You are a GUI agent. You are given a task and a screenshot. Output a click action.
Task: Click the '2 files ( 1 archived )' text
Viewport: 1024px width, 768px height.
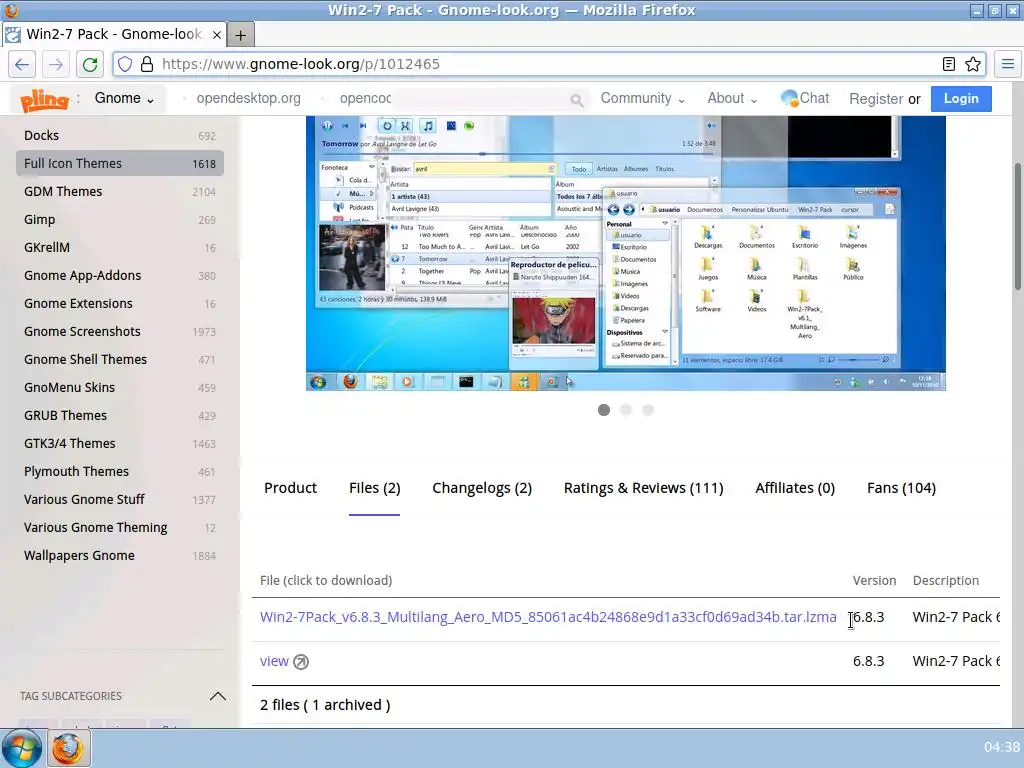point(325,705)
